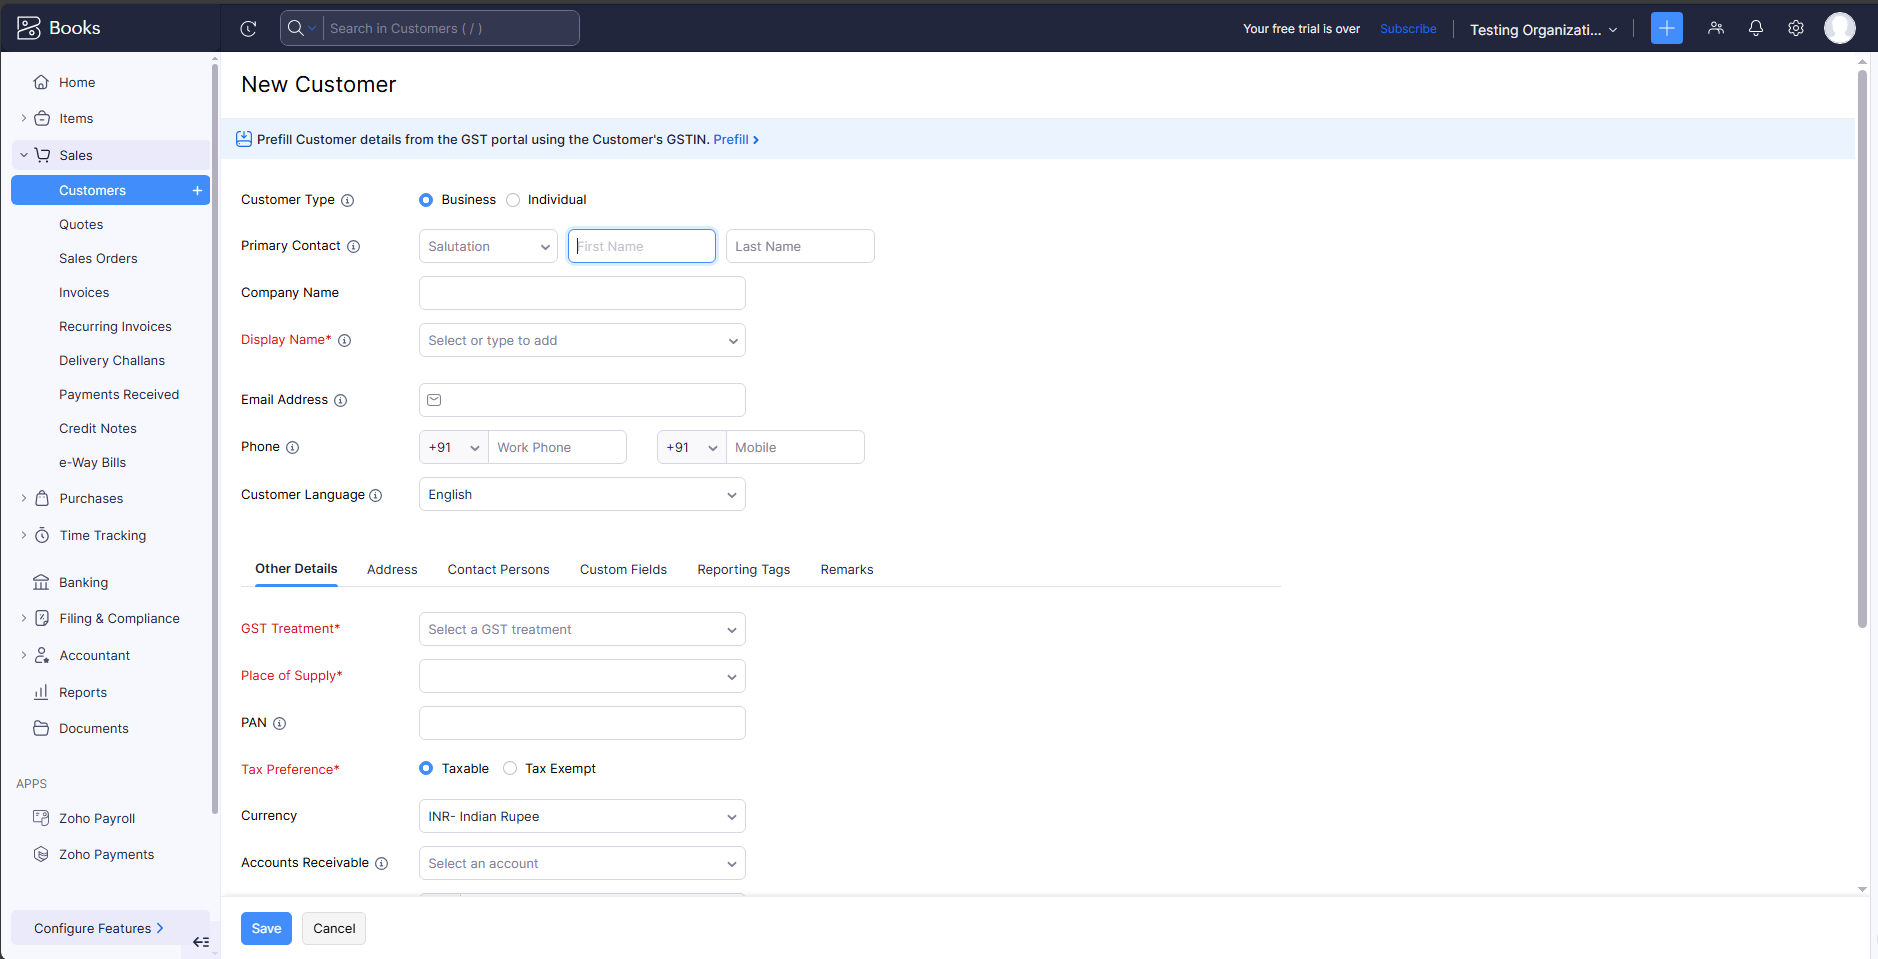Select the Tax Exempt option
This screenshot has width=1878, height=959.
510,768
